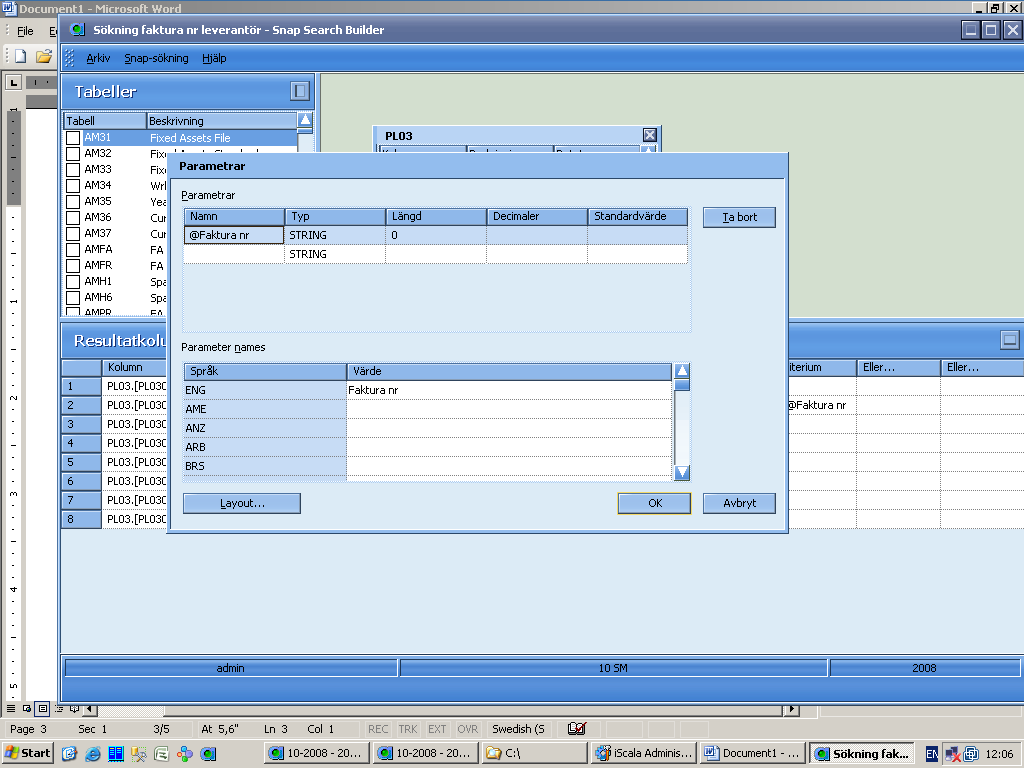The image size is (1024, 768).
Task: Click the AME language value field
Action: pos(509,409)
